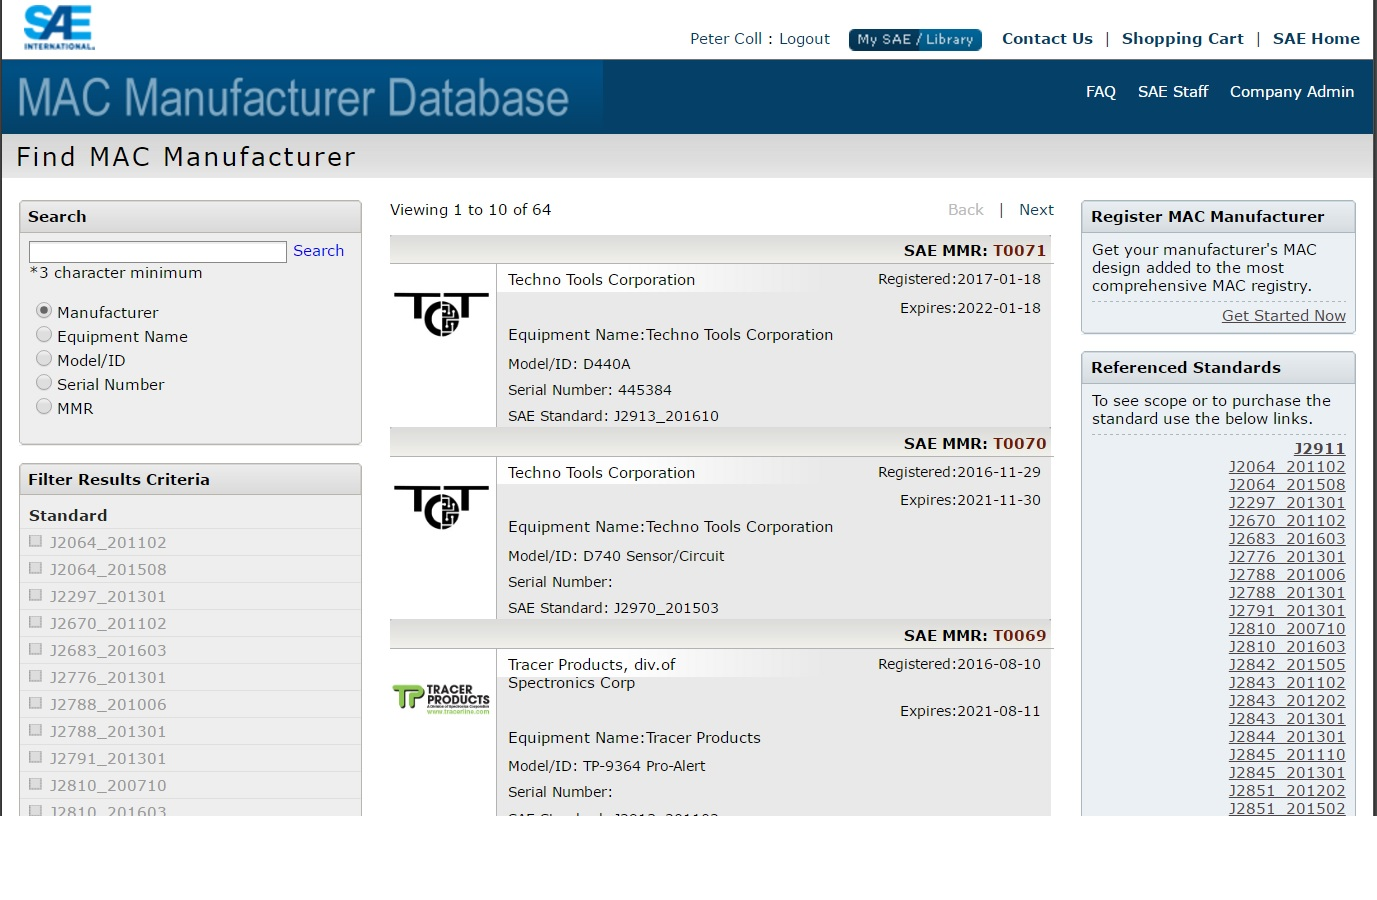
Task: Click Get Started Now link
Action: click(x=1283, y=316)
